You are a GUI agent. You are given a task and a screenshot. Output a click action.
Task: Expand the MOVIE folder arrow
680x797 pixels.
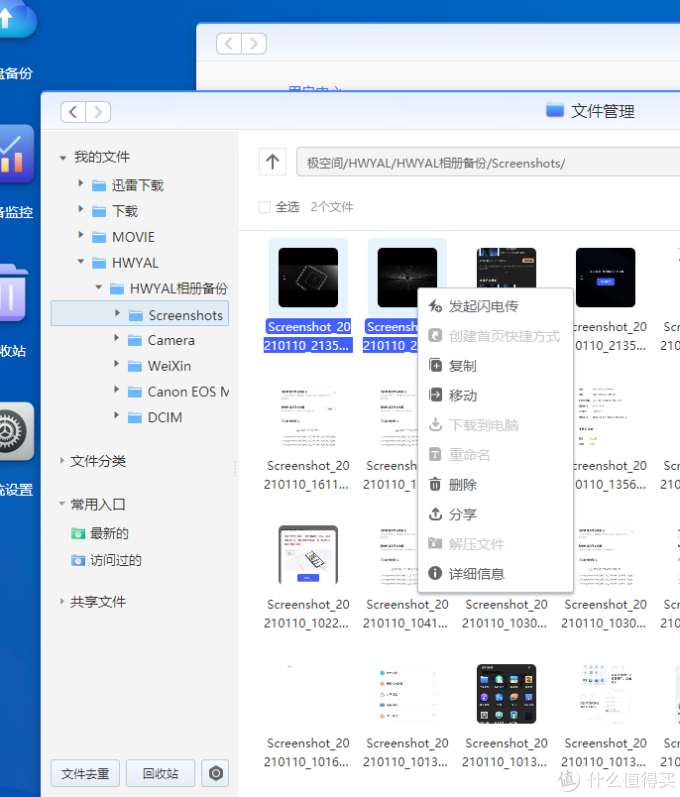[81, 237]
